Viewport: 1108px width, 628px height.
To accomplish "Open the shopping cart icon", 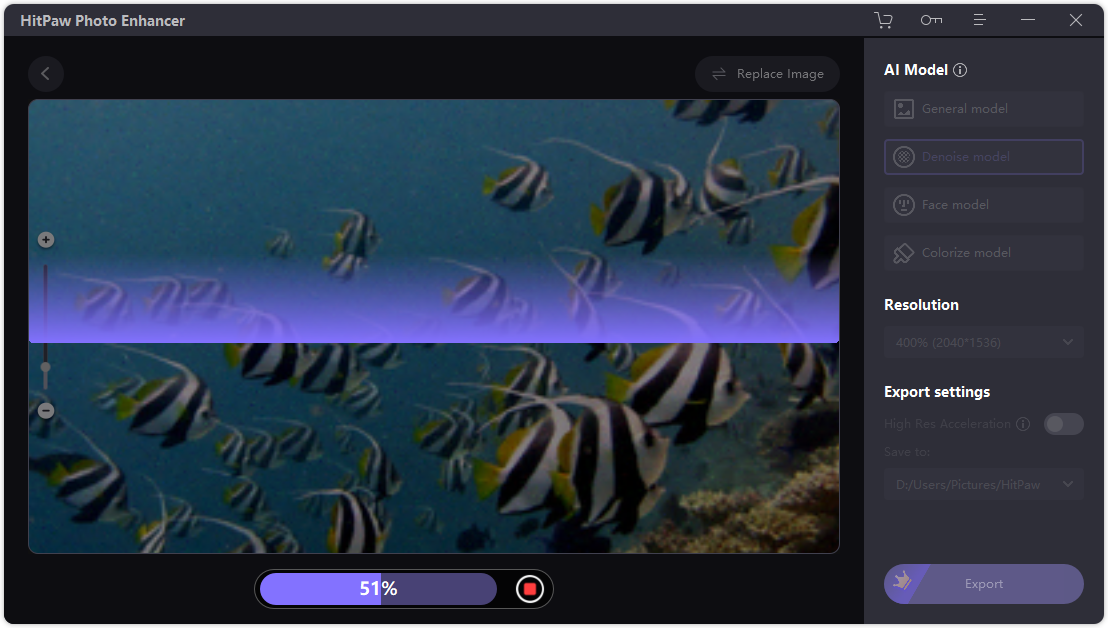I will click(x=883, y=20).
